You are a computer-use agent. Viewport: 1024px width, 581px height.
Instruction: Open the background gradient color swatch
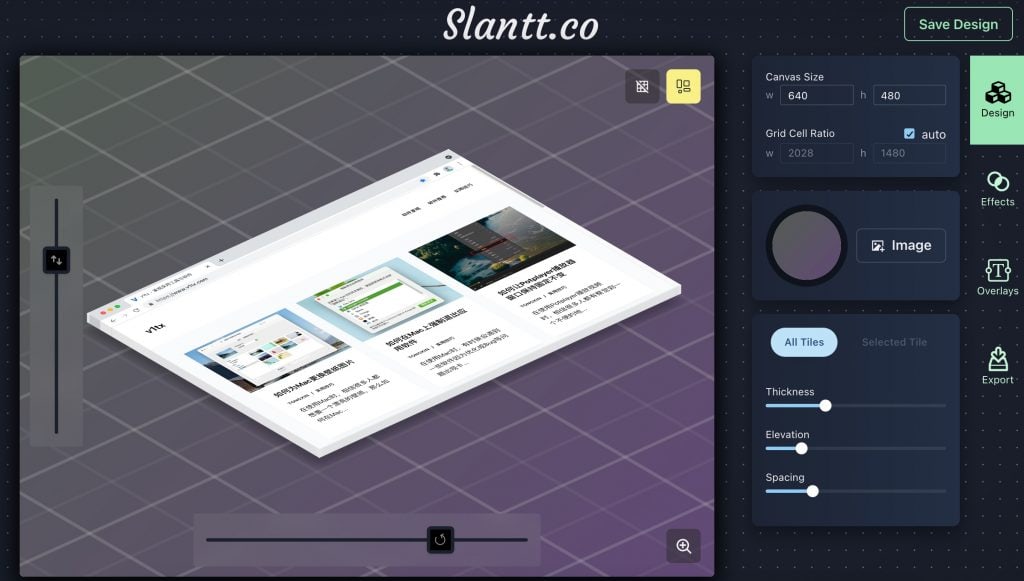[x=807, y=245]
